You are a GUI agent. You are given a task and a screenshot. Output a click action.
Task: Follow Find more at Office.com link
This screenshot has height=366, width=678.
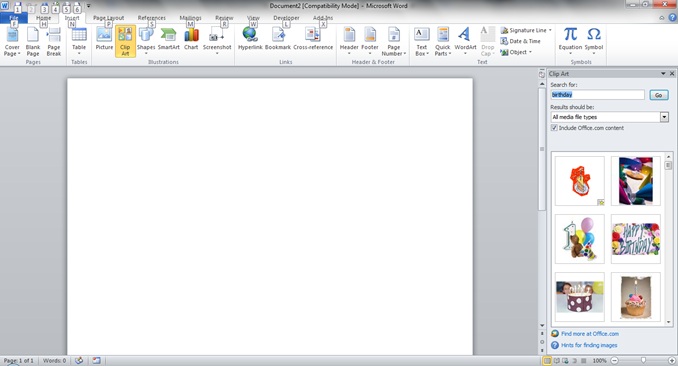[x=590, y=334]
